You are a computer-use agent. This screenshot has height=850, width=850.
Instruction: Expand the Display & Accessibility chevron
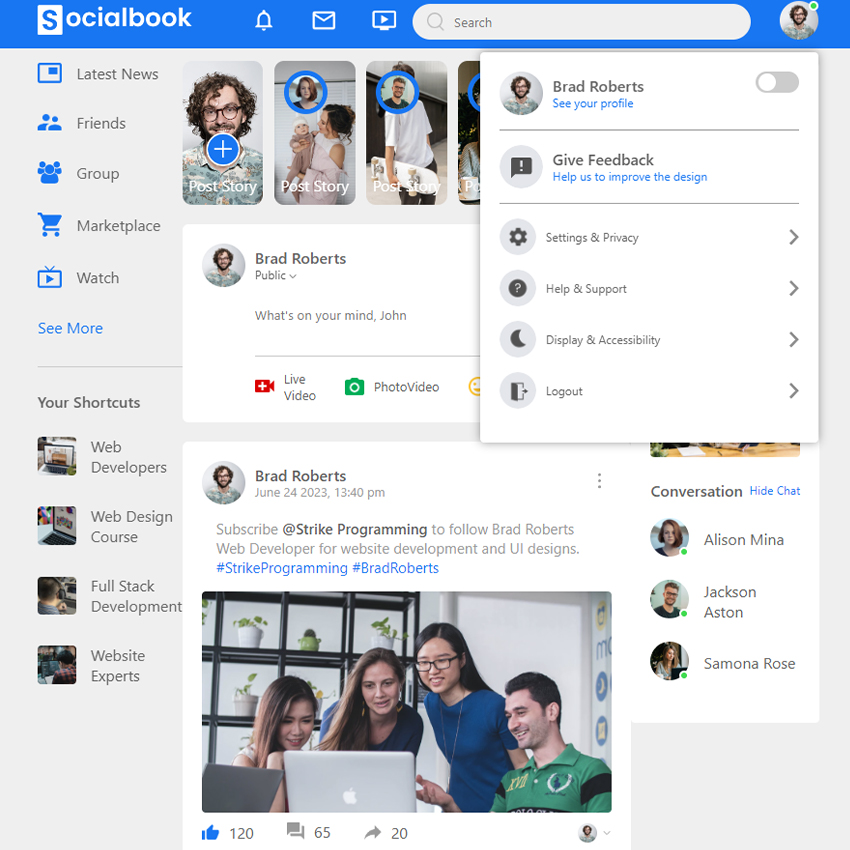point(793,339)
